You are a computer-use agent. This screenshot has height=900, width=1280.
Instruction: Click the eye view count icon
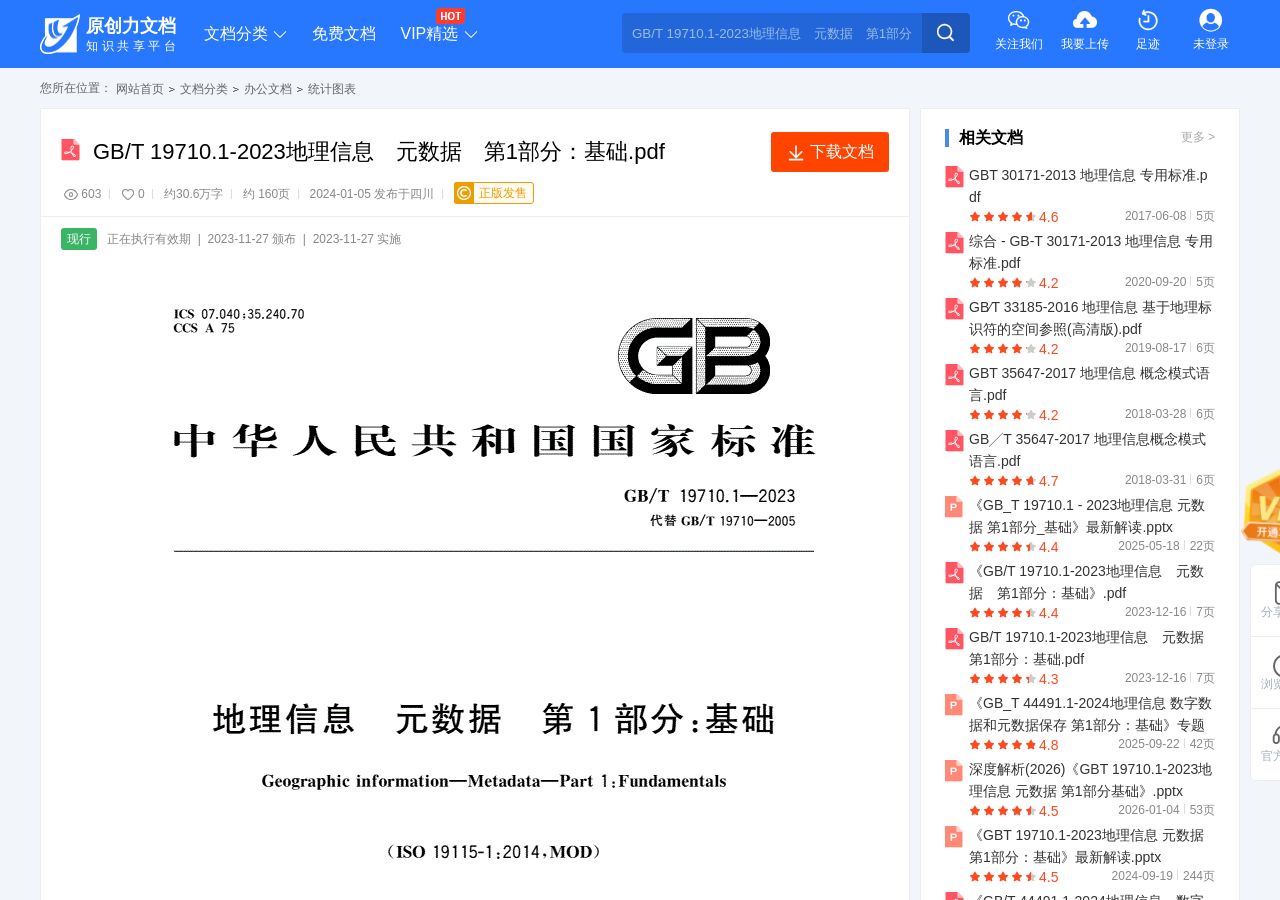pos(71,194)
